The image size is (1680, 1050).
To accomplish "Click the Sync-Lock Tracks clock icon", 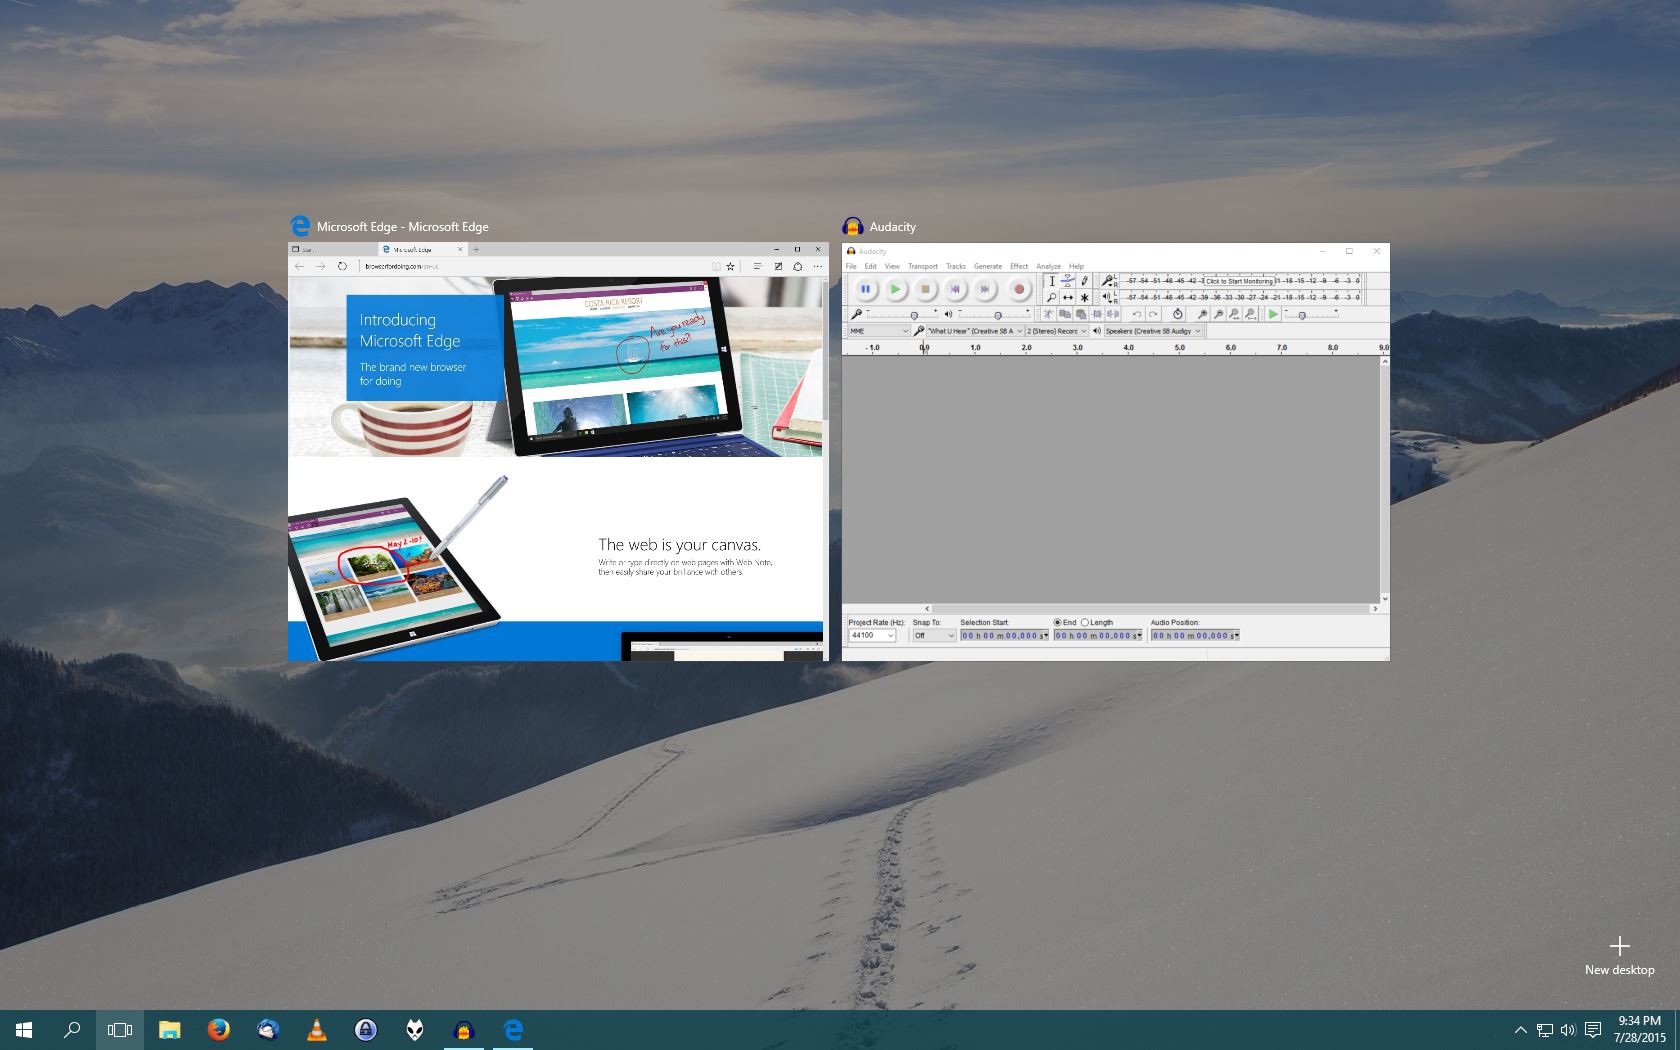I will 1178,314.
